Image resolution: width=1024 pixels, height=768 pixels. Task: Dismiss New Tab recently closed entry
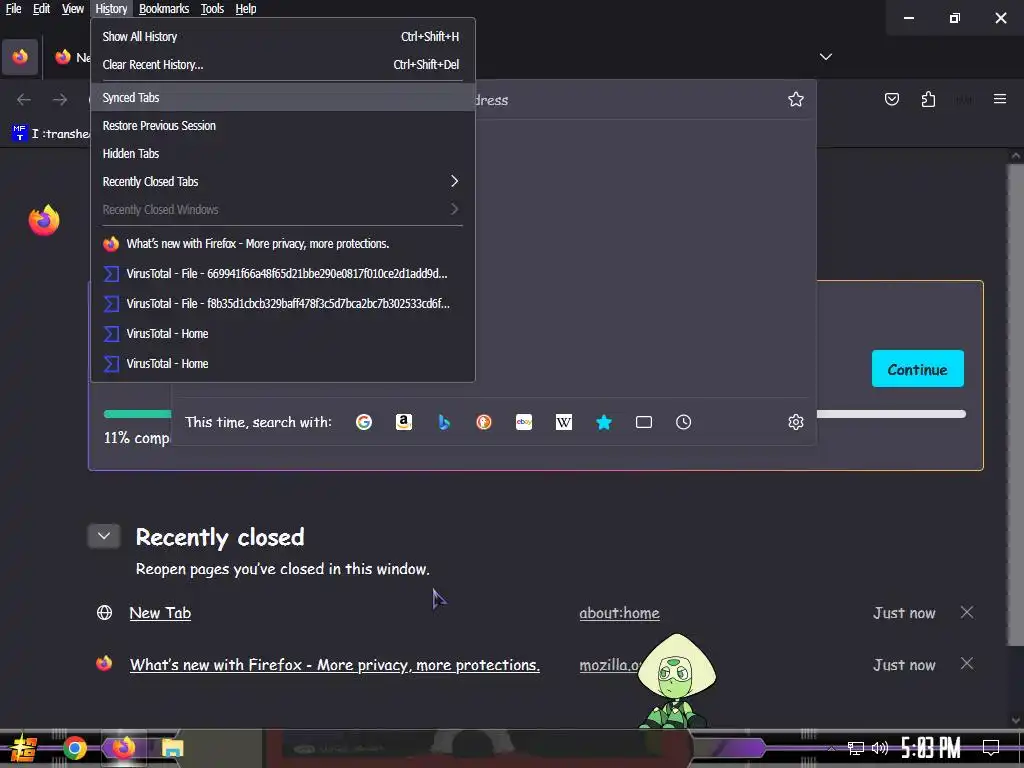pyautogui.click(x=967, y=612)
